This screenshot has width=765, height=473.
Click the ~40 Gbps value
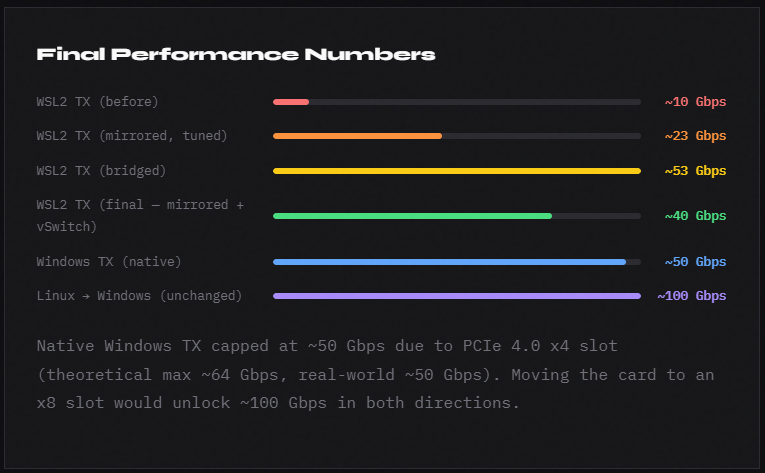(695, 216)
